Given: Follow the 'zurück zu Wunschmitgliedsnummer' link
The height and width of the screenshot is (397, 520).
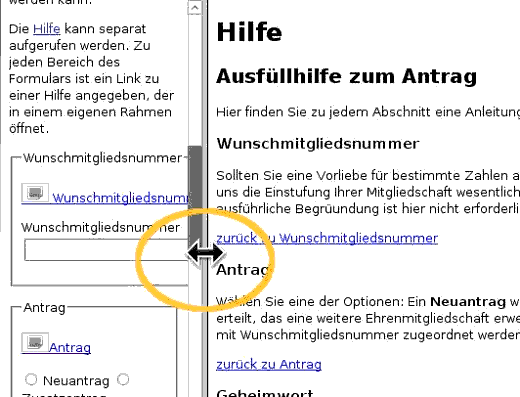Looking at the screenshot, I should click(x=327, y=238).
